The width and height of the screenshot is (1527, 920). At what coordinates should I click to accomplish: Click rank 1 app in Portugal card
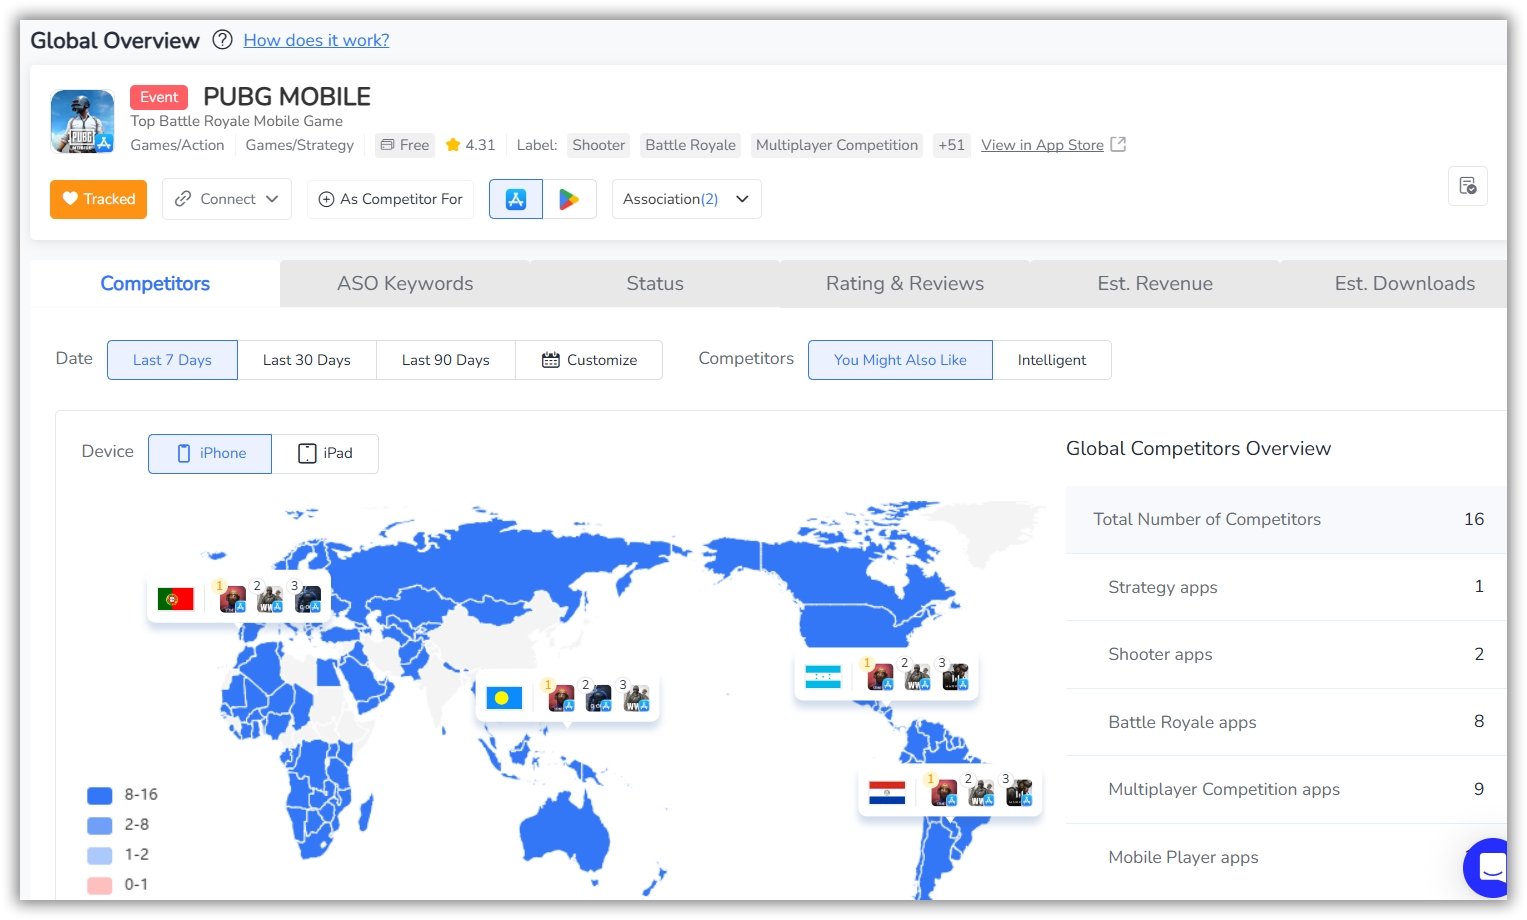coord(232,599)
